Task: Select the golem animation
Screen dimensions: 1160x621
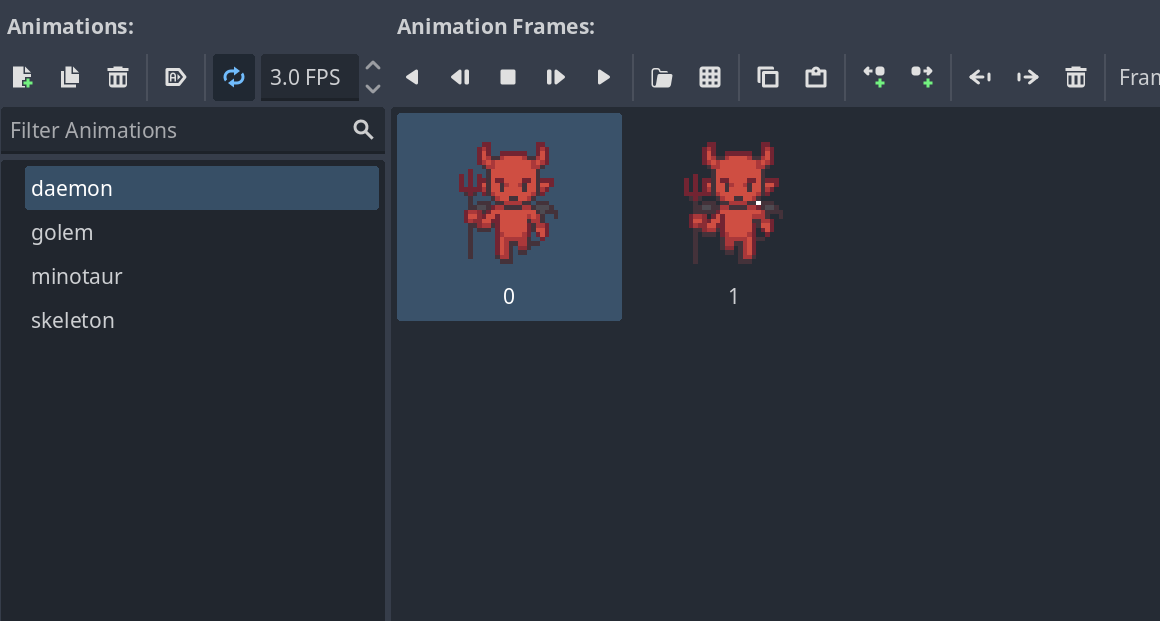Action: click(x=62, y=232)
